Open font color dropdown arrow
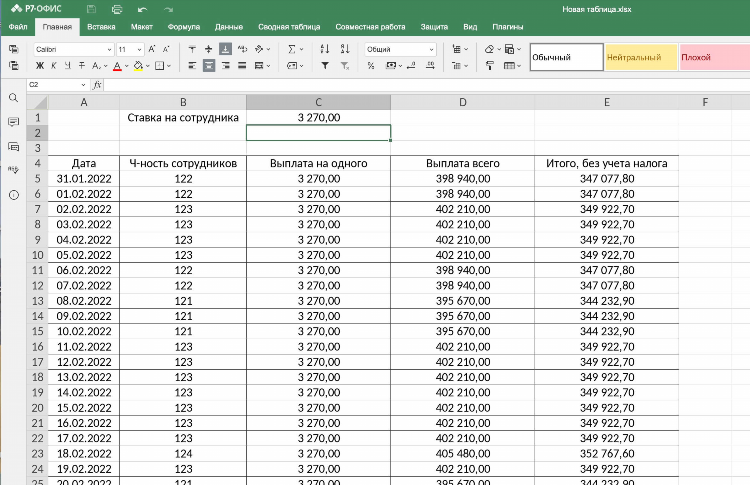 (x=127, y=66)
